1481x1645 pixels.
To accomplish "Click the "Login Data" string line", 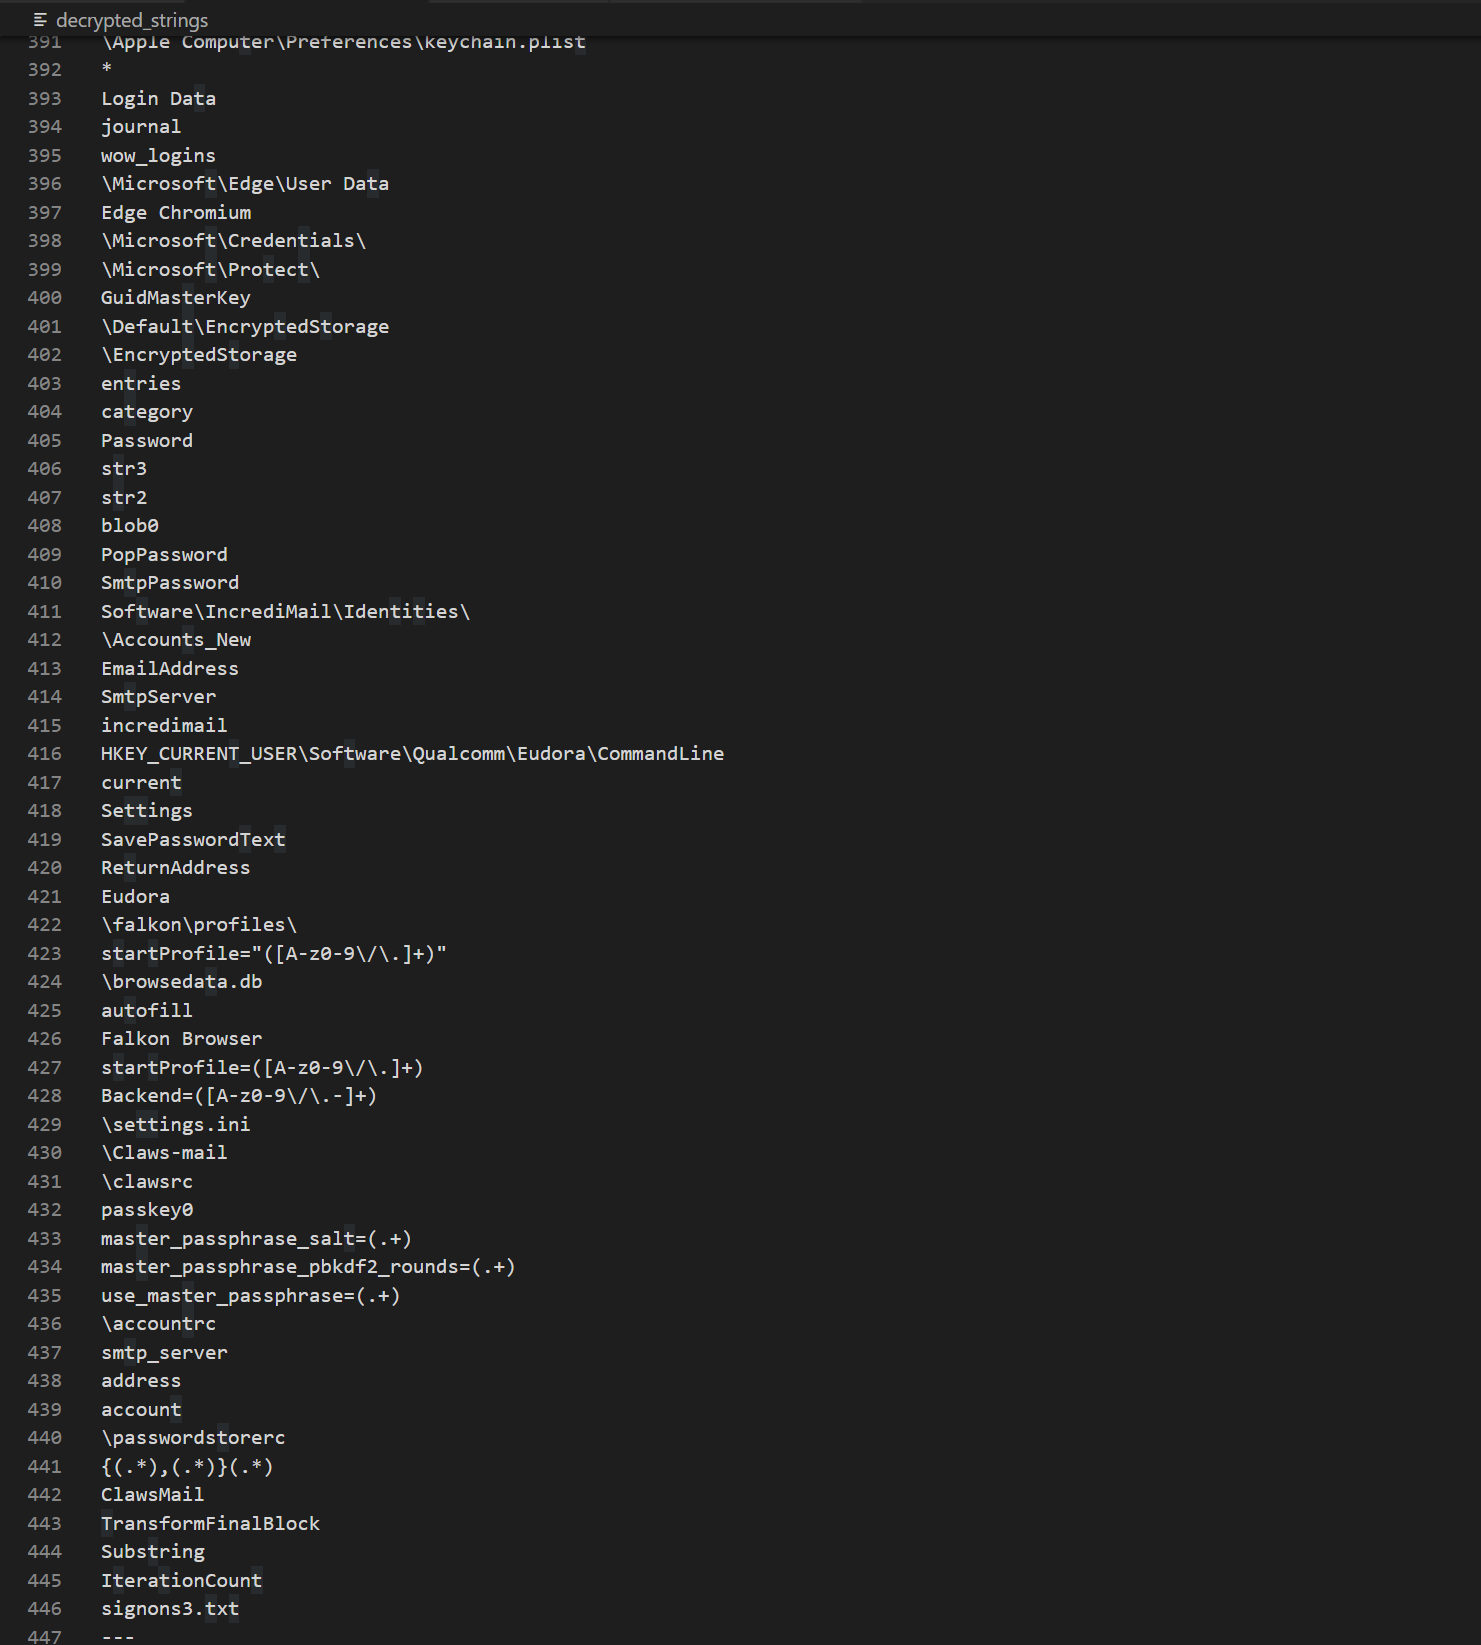I will (x=158, y=99).
